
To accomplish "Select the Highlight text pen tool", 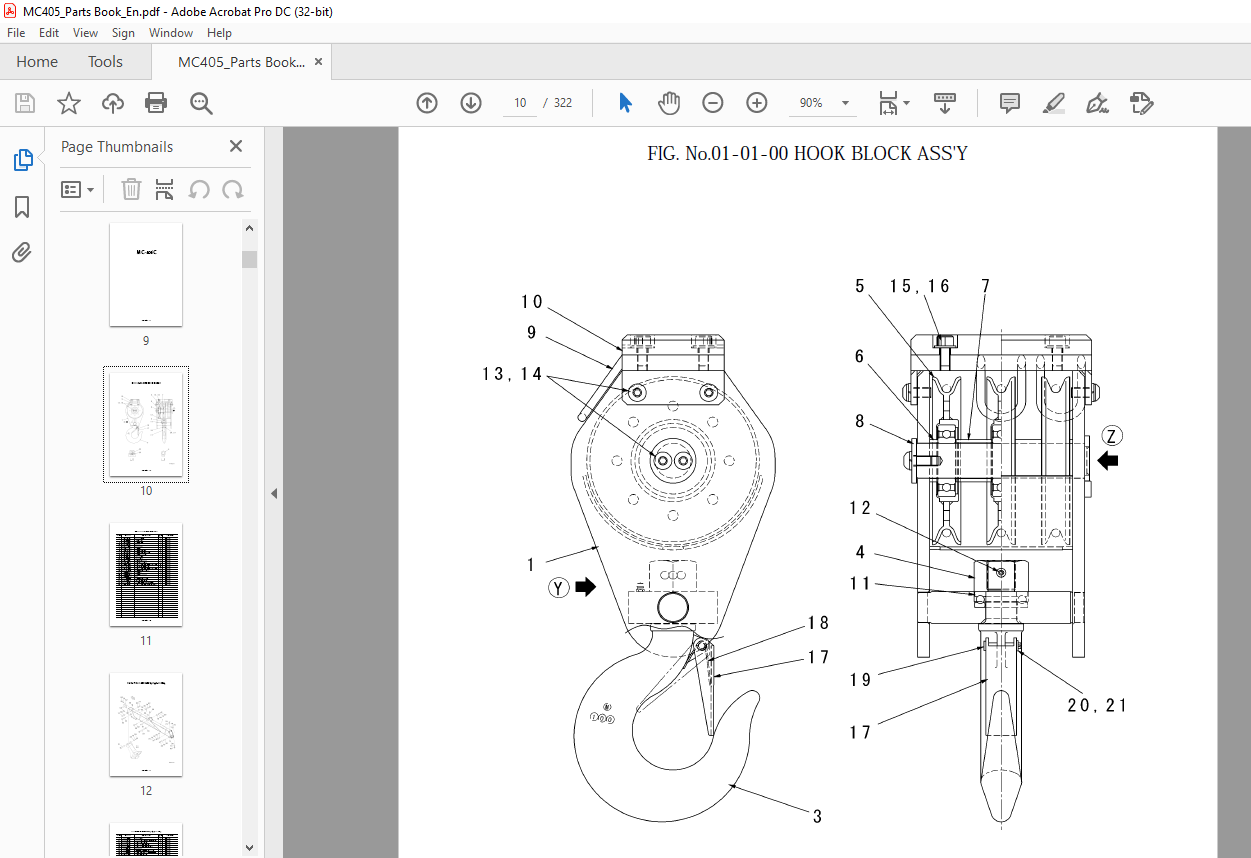I will coord(1053,103).
